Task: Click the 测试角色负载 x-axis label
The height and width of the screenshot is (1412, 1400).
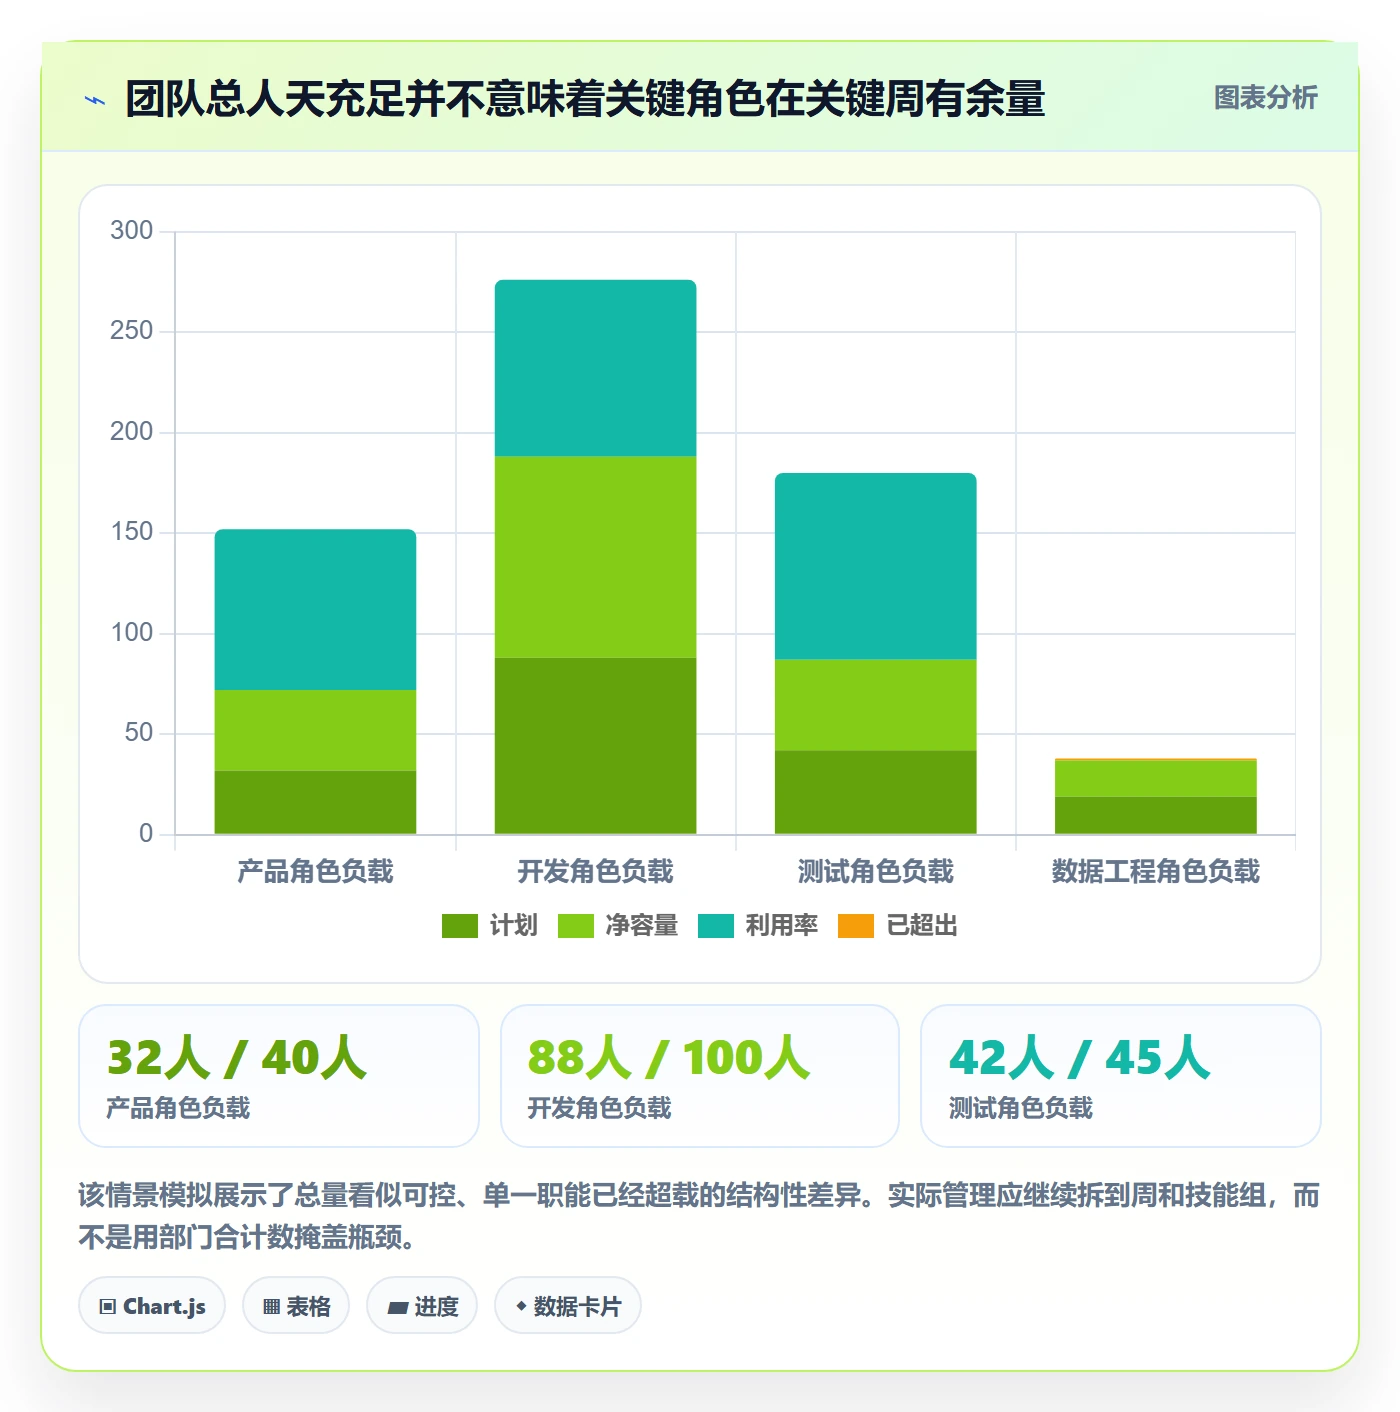Action: click(x=876, y=872)
